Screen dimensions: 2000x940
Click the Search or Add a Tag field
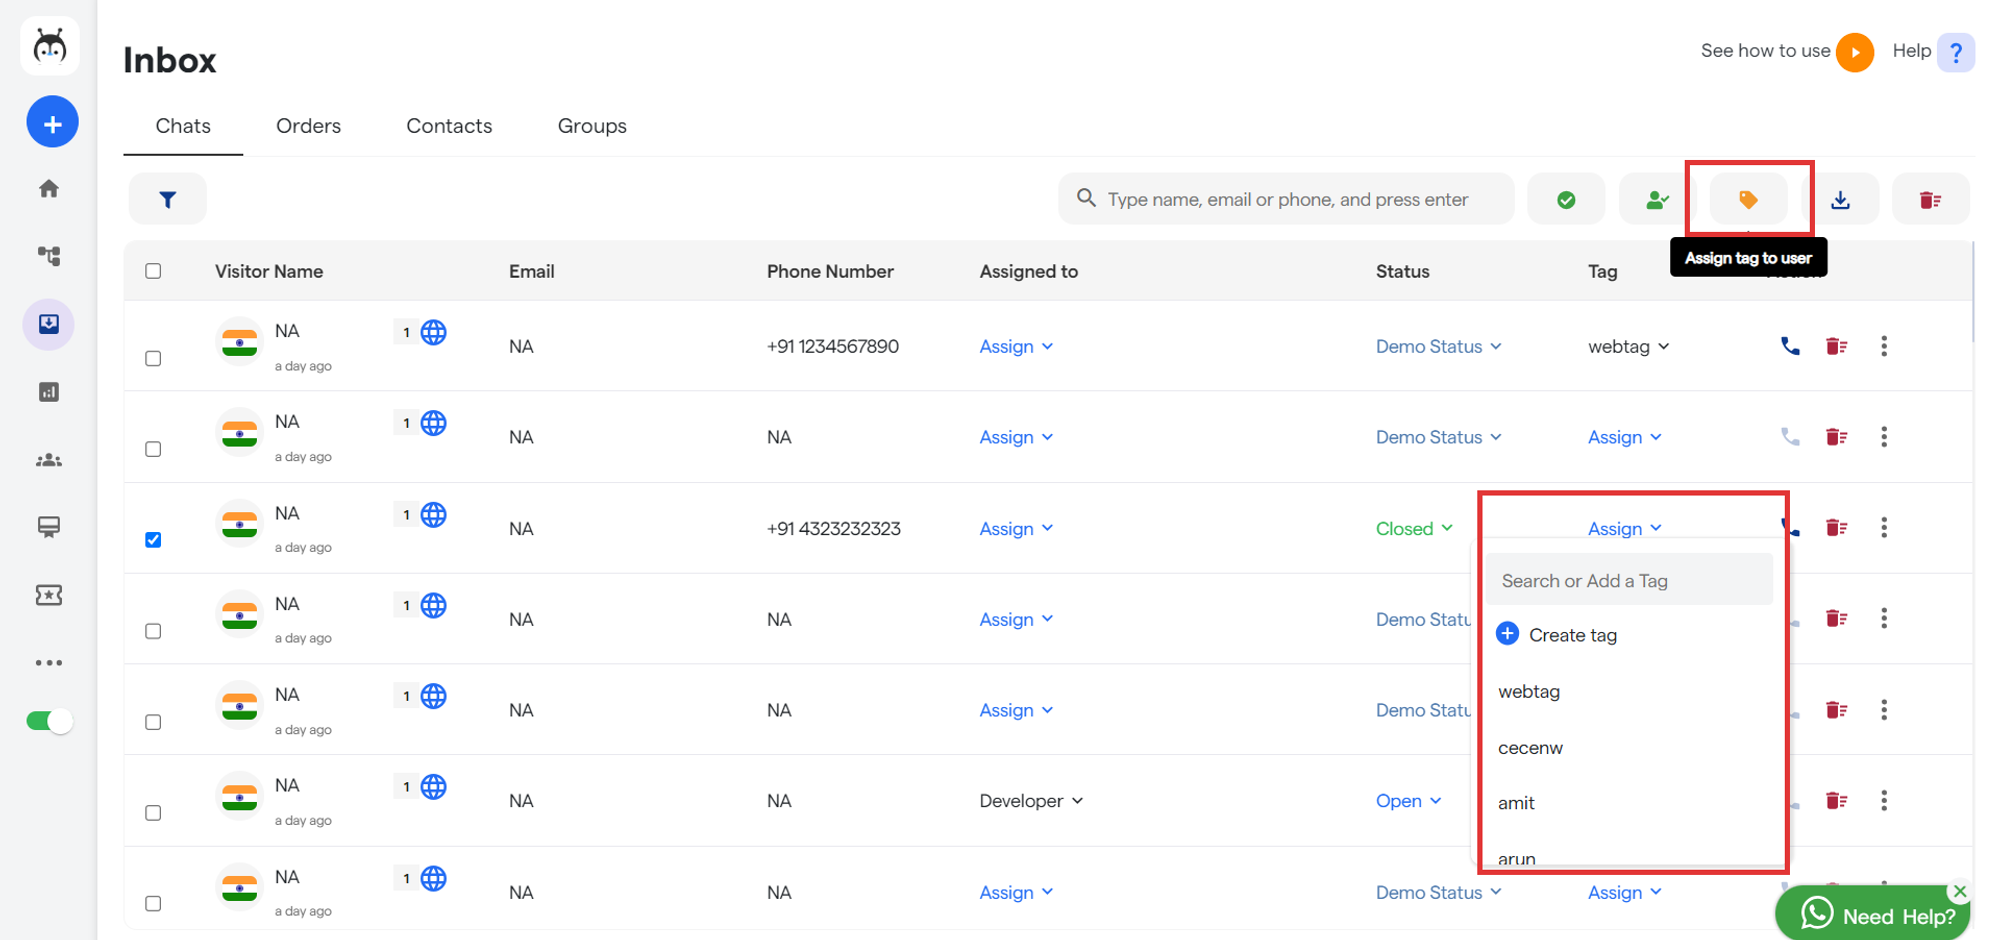coord(1629,581)
